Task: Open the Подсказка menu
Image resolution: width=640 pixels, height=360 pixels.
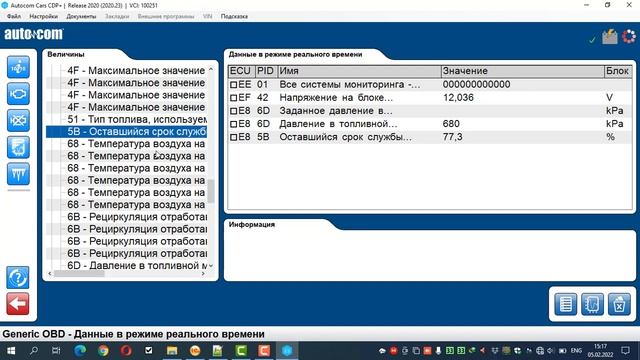Action: 234,16
